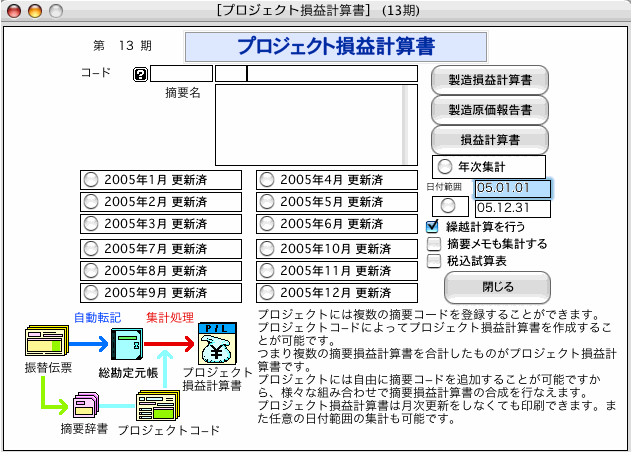
Task: Click the start date field 05.01.01
Action: pos(512,188)
